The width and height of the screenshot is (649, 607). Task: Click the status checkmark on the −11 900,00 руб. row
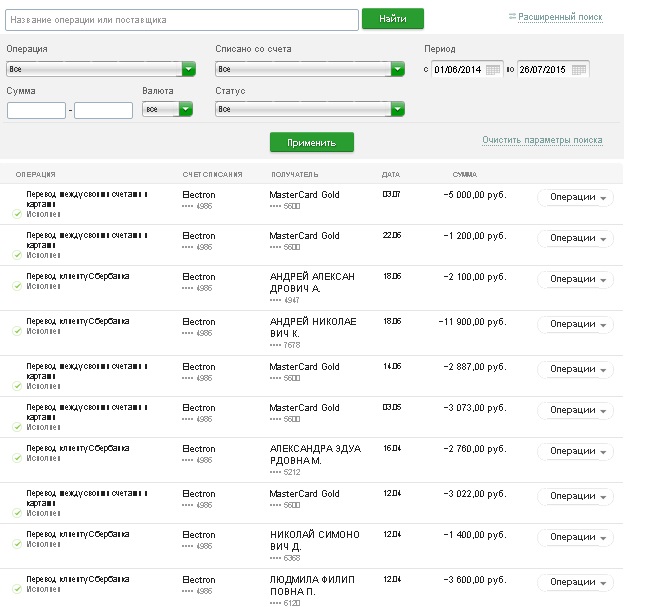pos(17,330)
